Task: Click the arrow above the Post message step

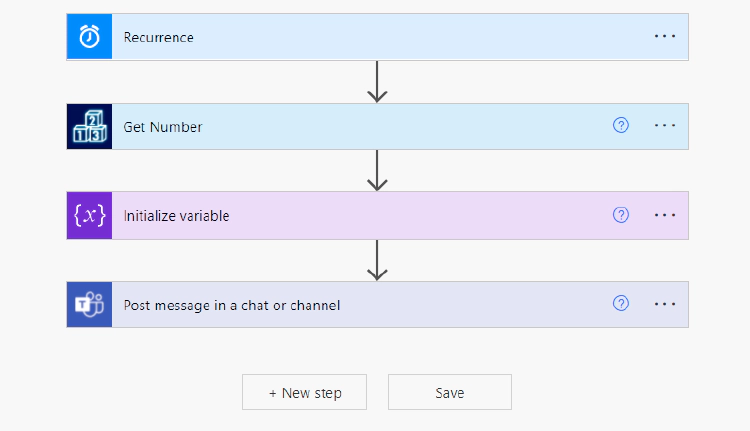Action: (x=377, y=260)
